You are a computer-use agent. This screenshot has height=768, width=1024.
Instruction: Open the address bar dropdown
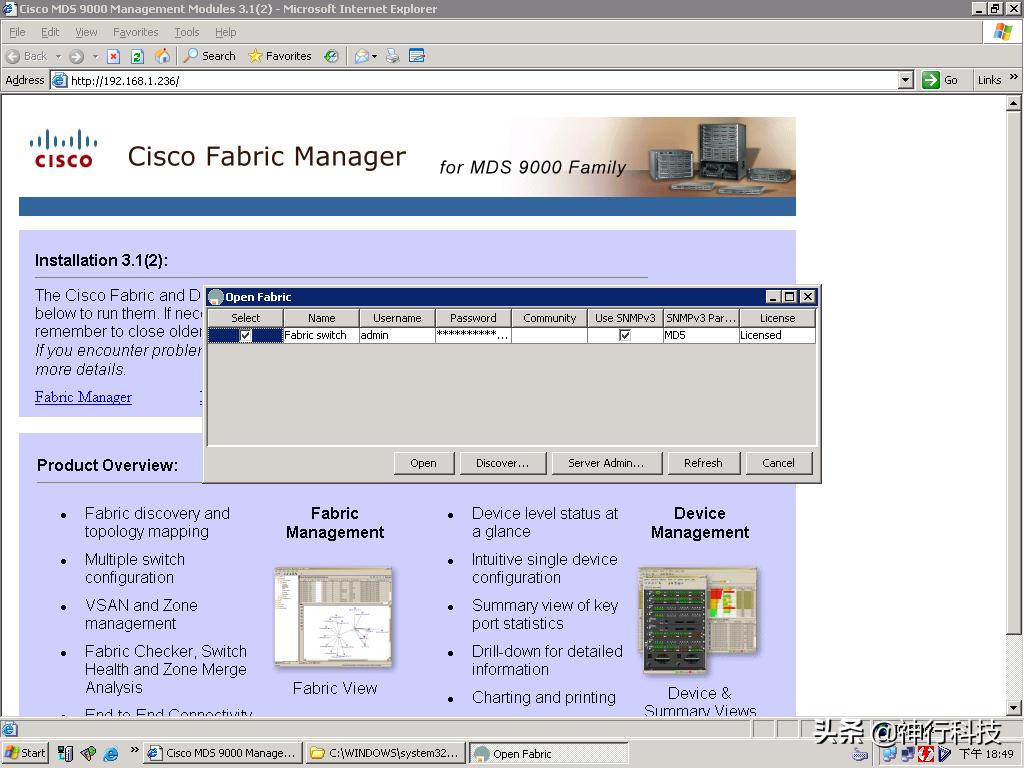906,80
